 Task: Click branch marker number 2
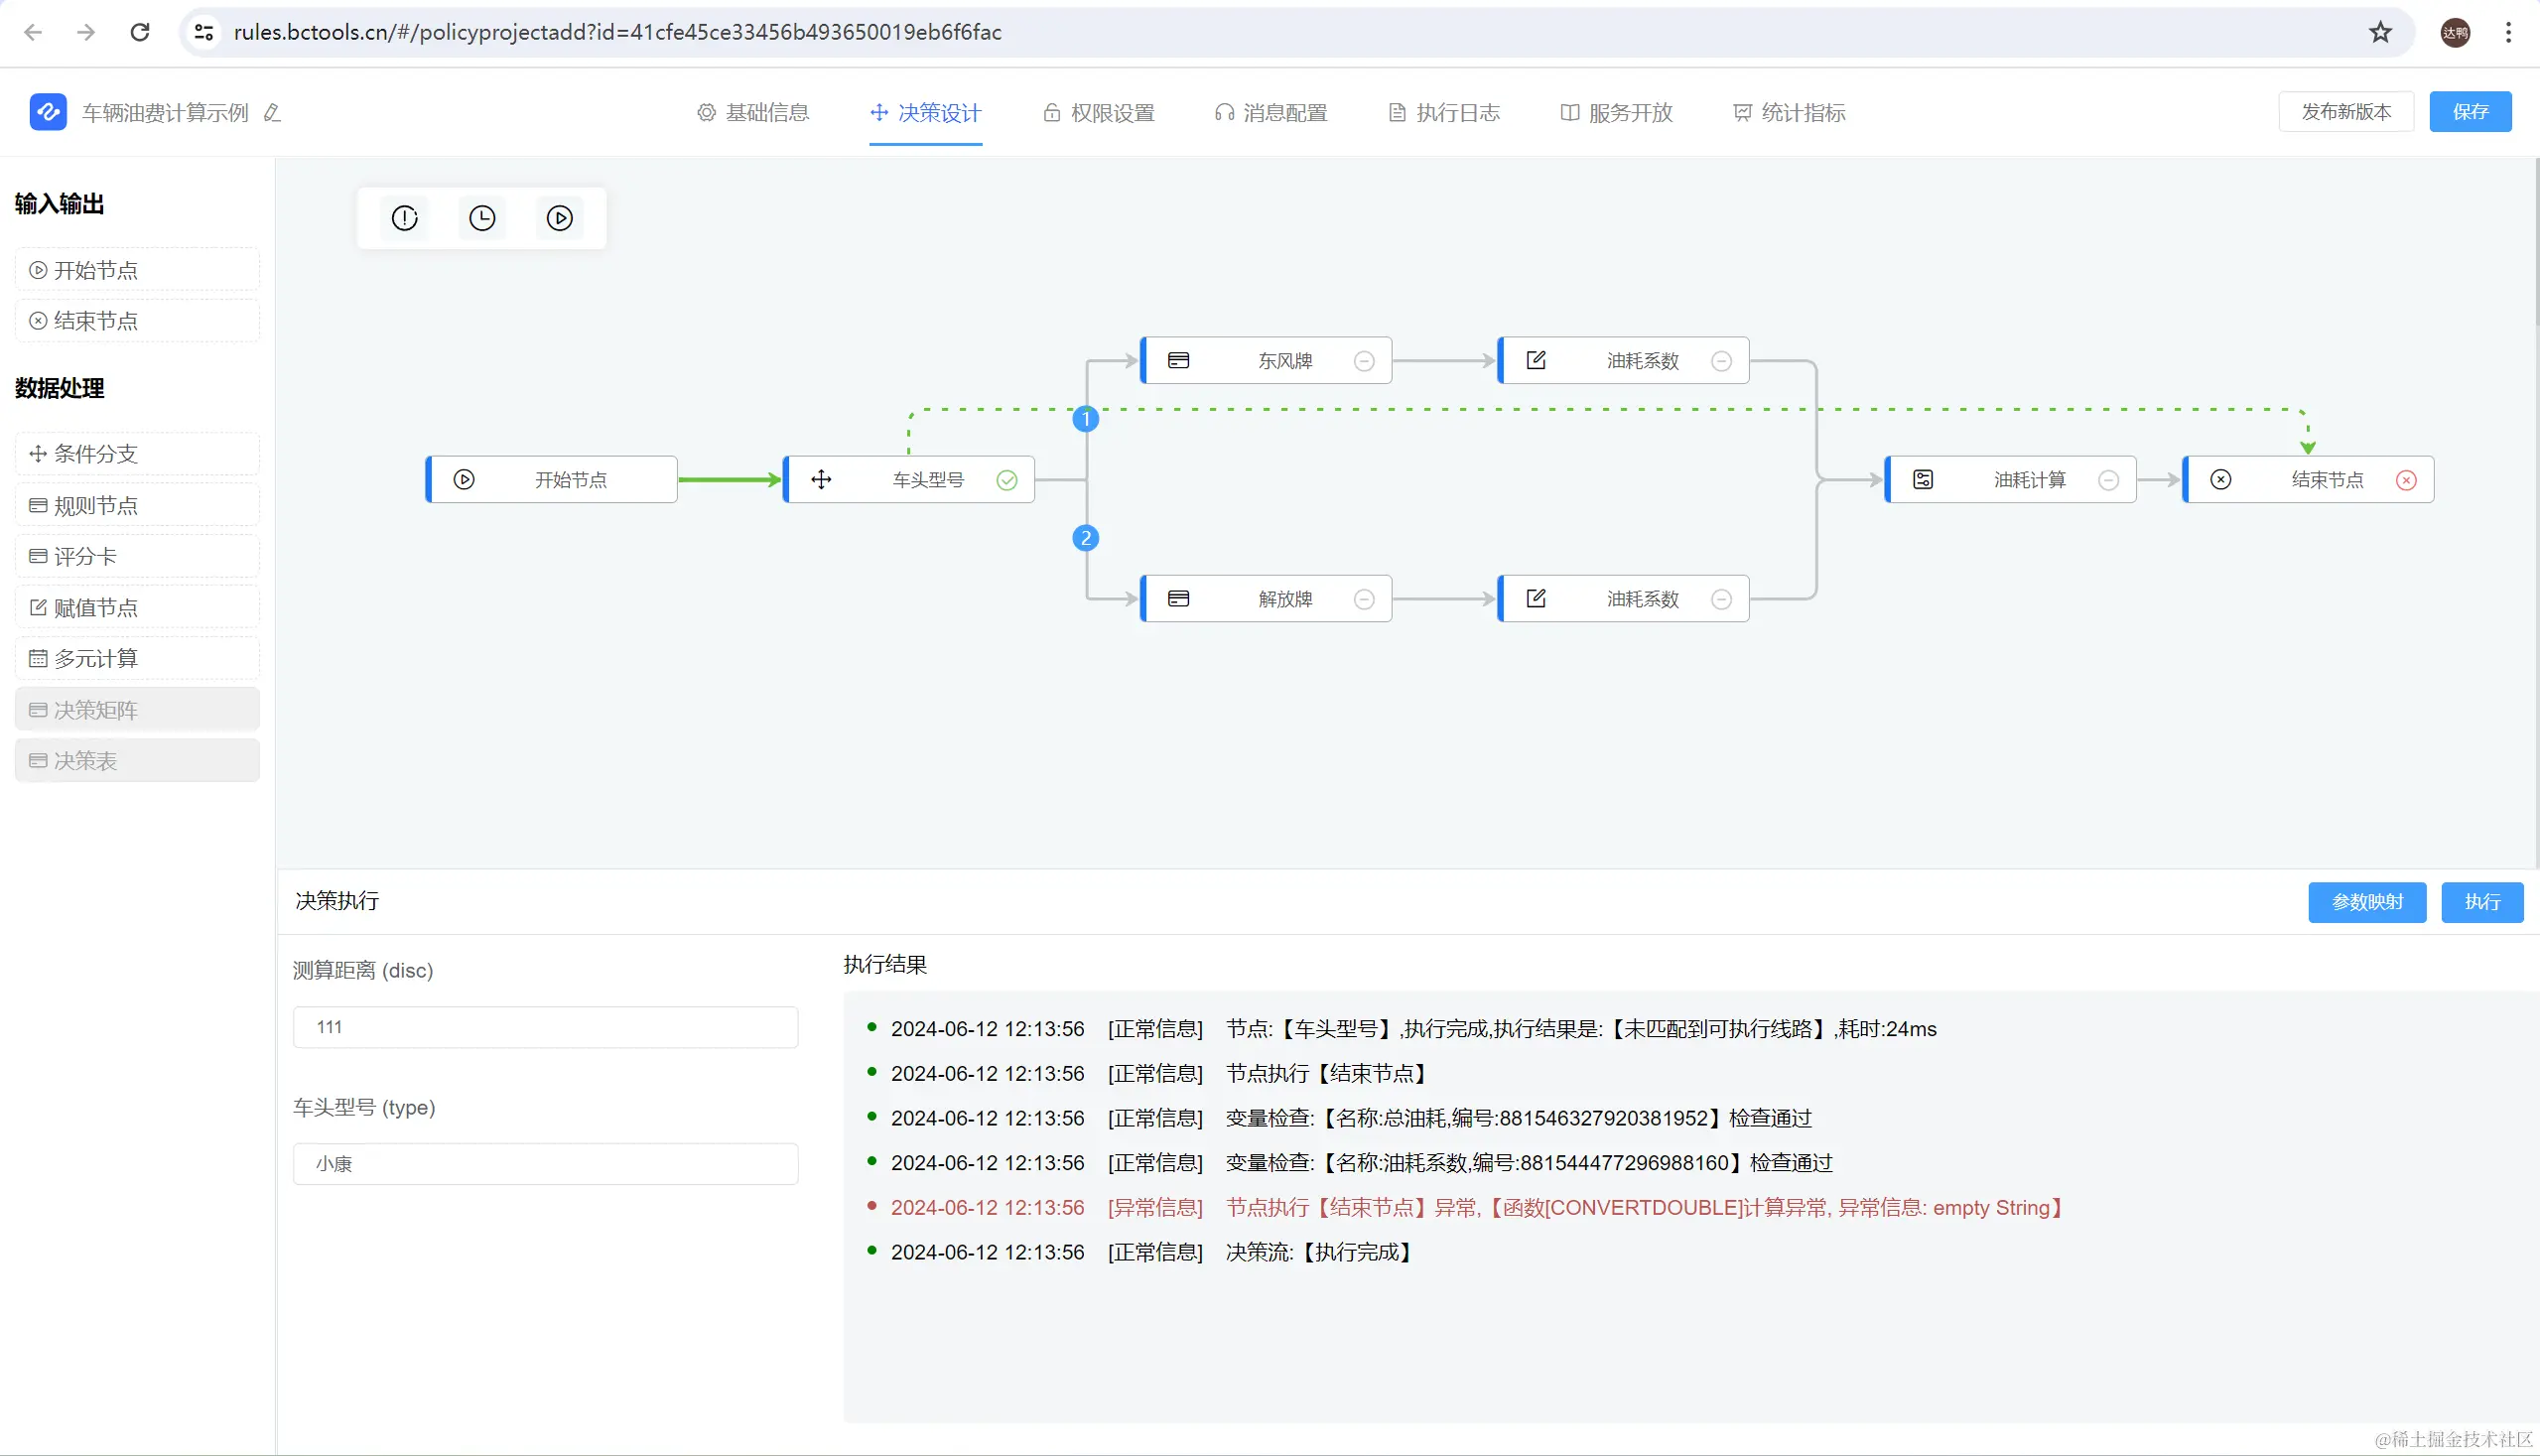[1086, 538]
